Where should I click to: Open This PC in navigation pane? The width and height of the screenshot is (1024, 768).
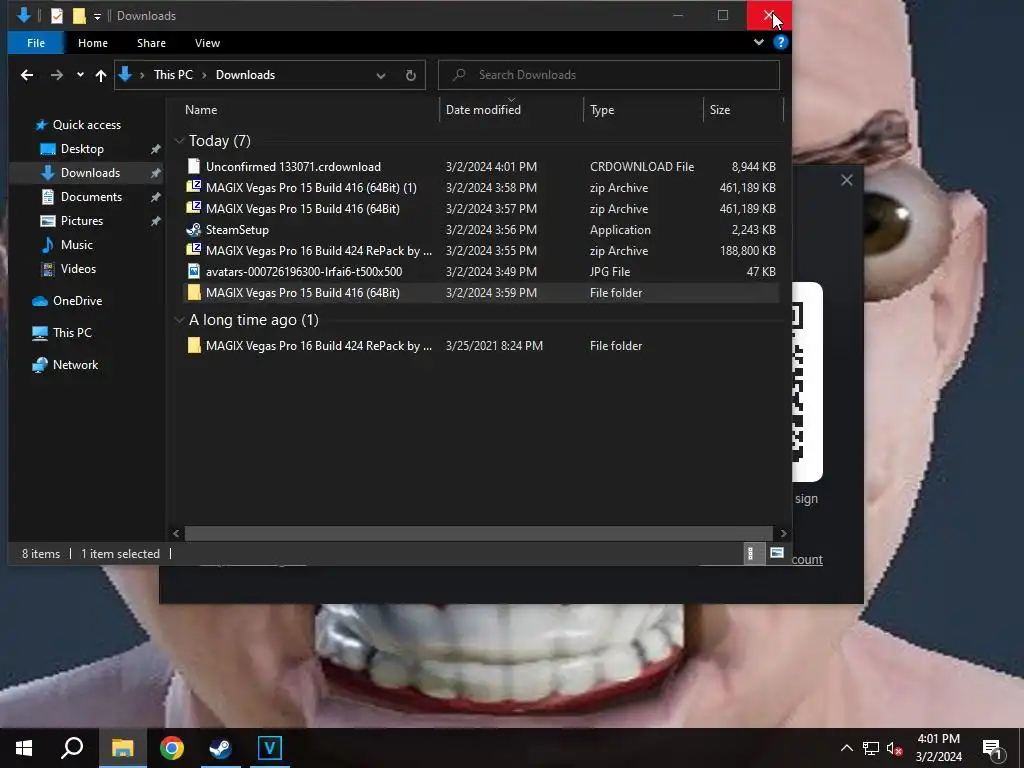[72, 332]
